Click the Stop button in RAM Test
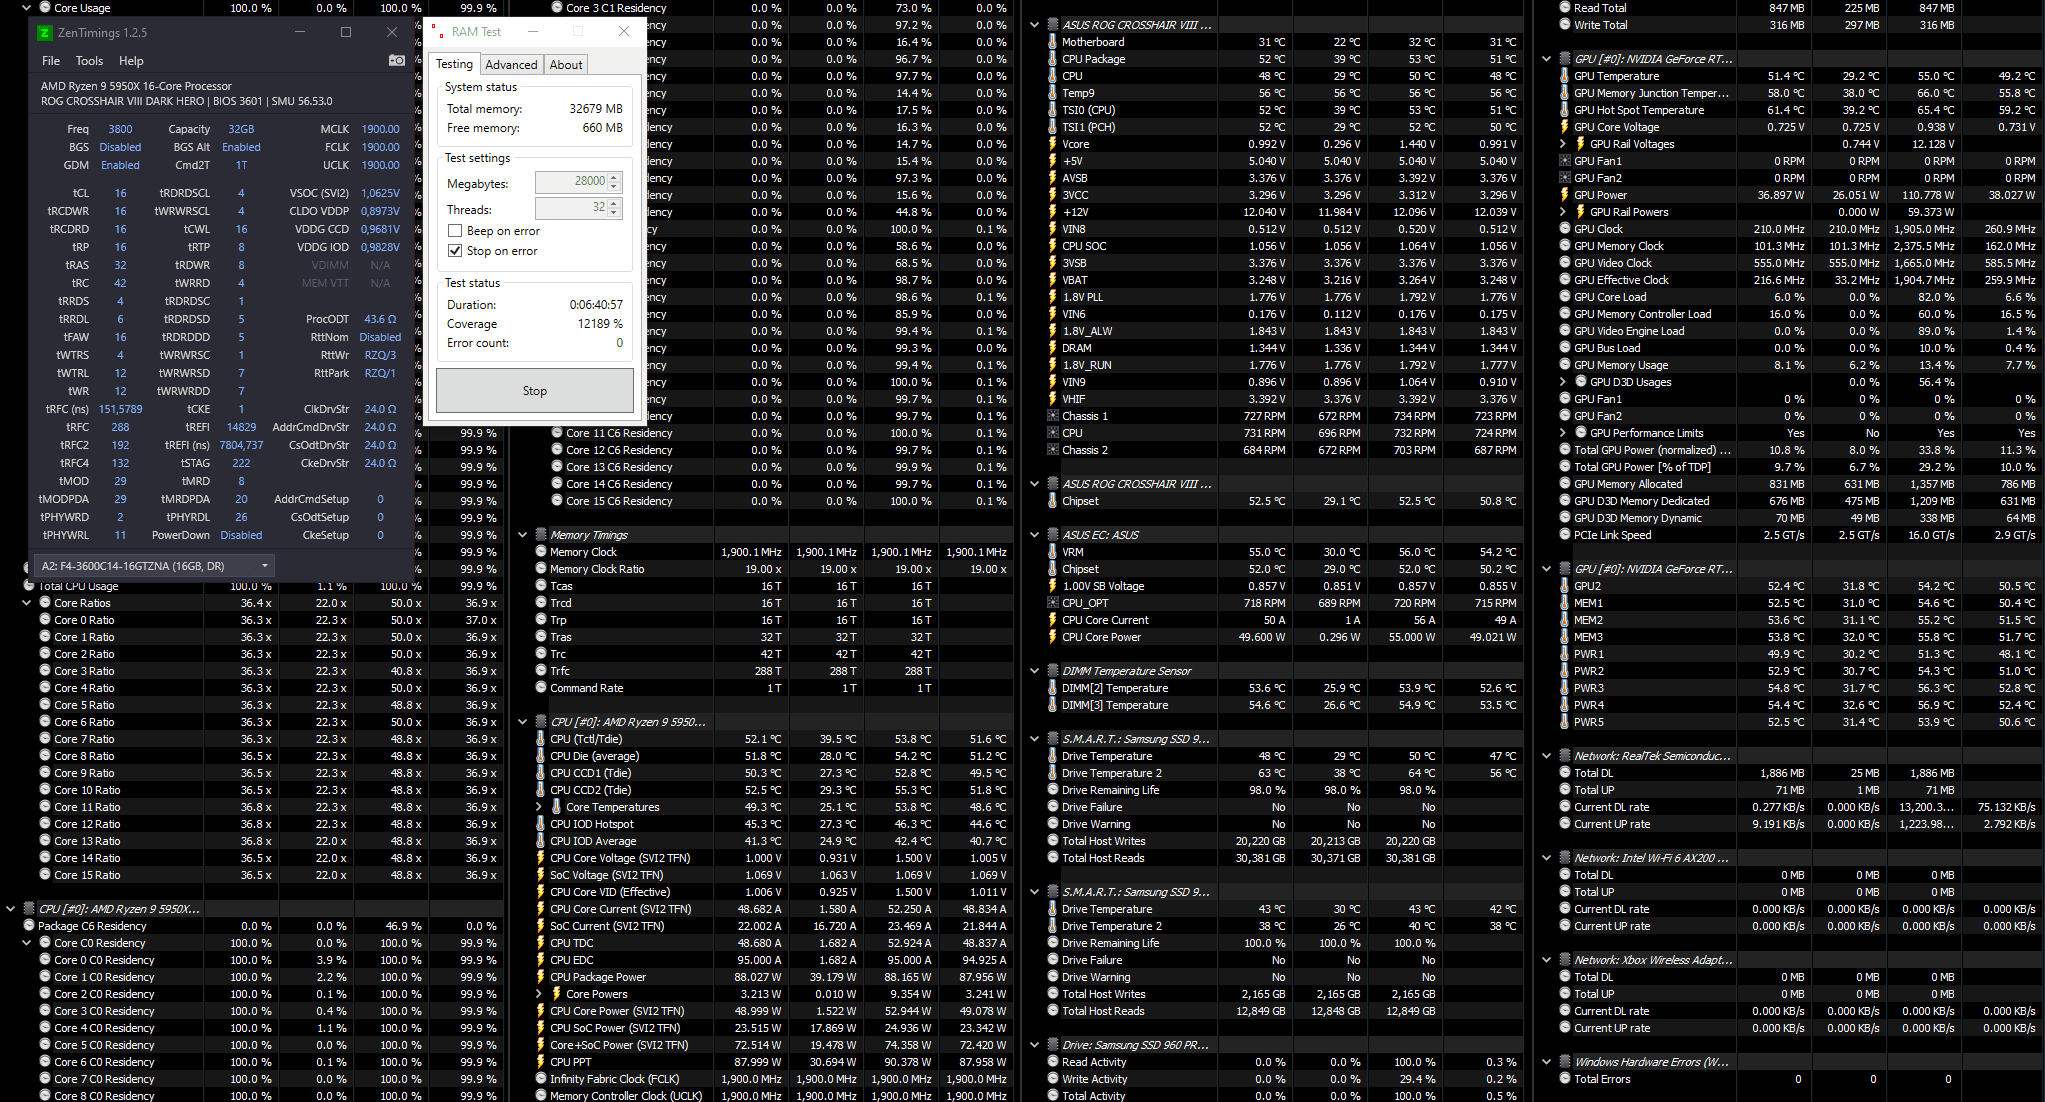The image size is (2045, 1102). [x=535, y=391]
